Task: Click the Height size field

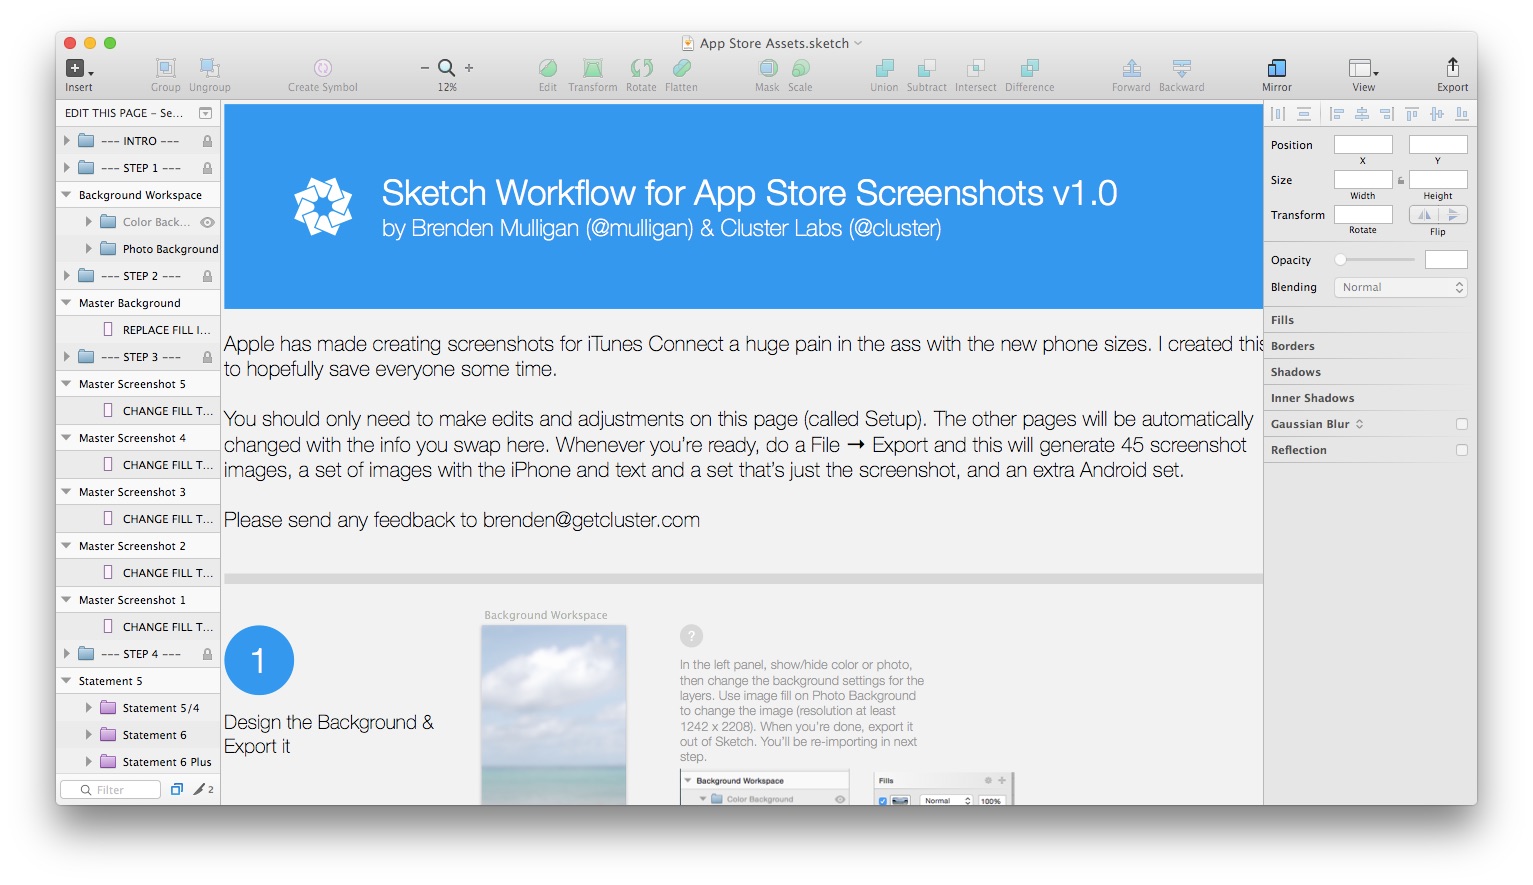Action: 1437,180
